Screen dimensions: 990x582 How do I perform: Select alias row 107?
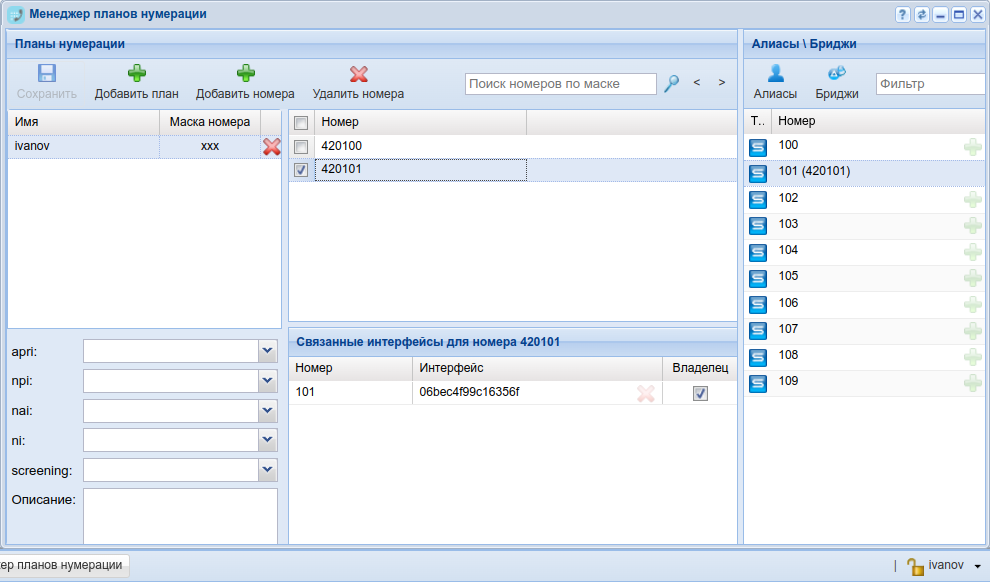(x=865, y=330)
